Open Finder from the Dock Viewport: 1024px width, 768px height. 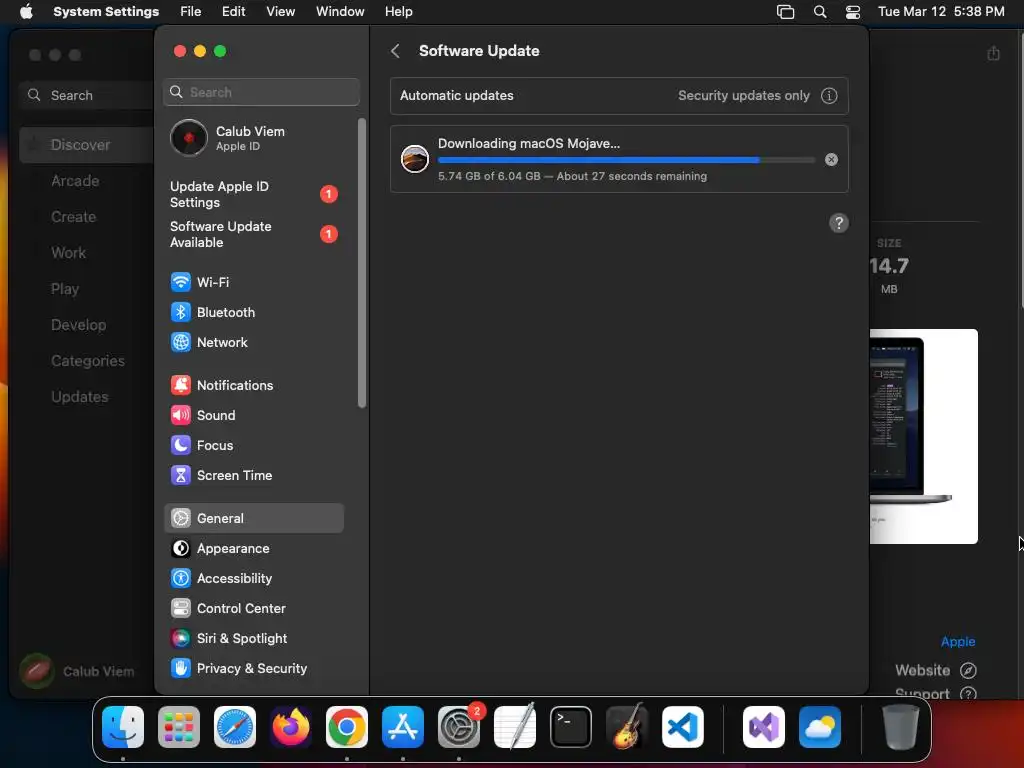point(123,727)
